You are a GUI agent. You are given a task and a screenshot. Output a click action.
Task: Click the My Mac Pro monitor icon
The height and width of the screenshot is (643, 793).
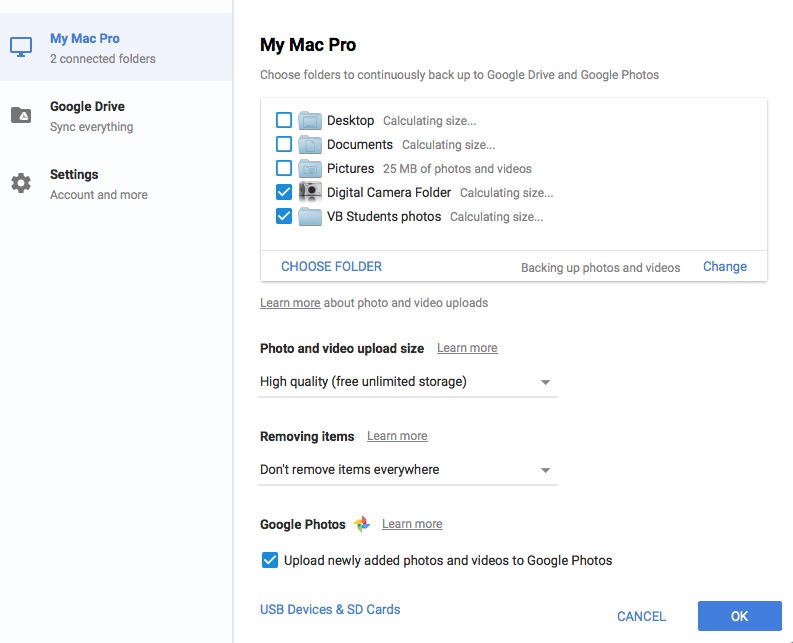pyautogui.click(x=21, y=47)
